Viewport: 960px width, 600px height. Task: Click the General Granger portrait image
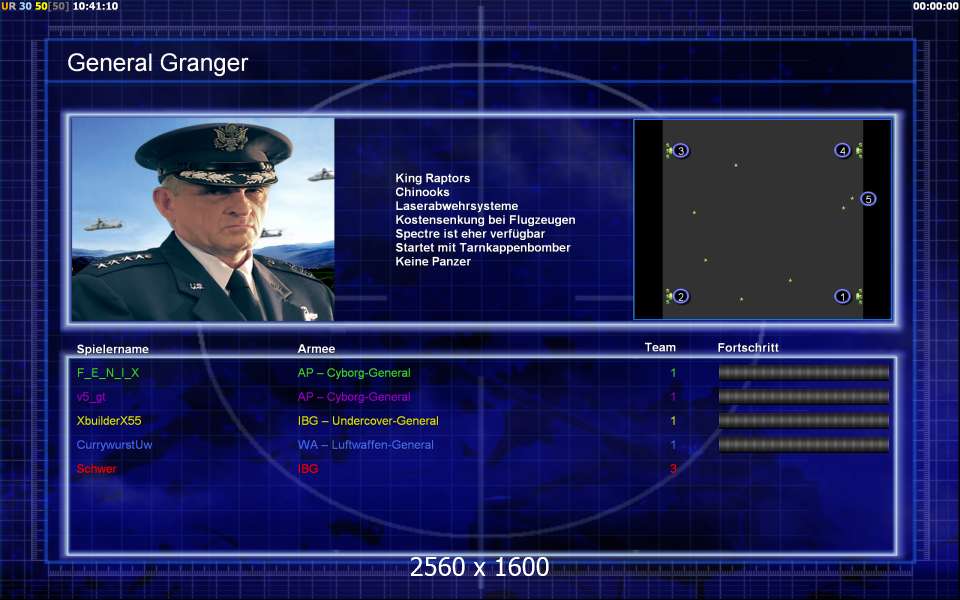tap(203, 219)
